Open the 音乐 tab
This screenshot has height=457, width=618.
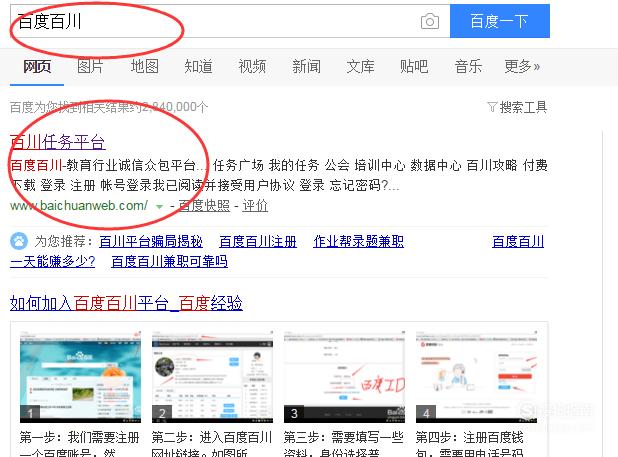(x=468, y=67)
